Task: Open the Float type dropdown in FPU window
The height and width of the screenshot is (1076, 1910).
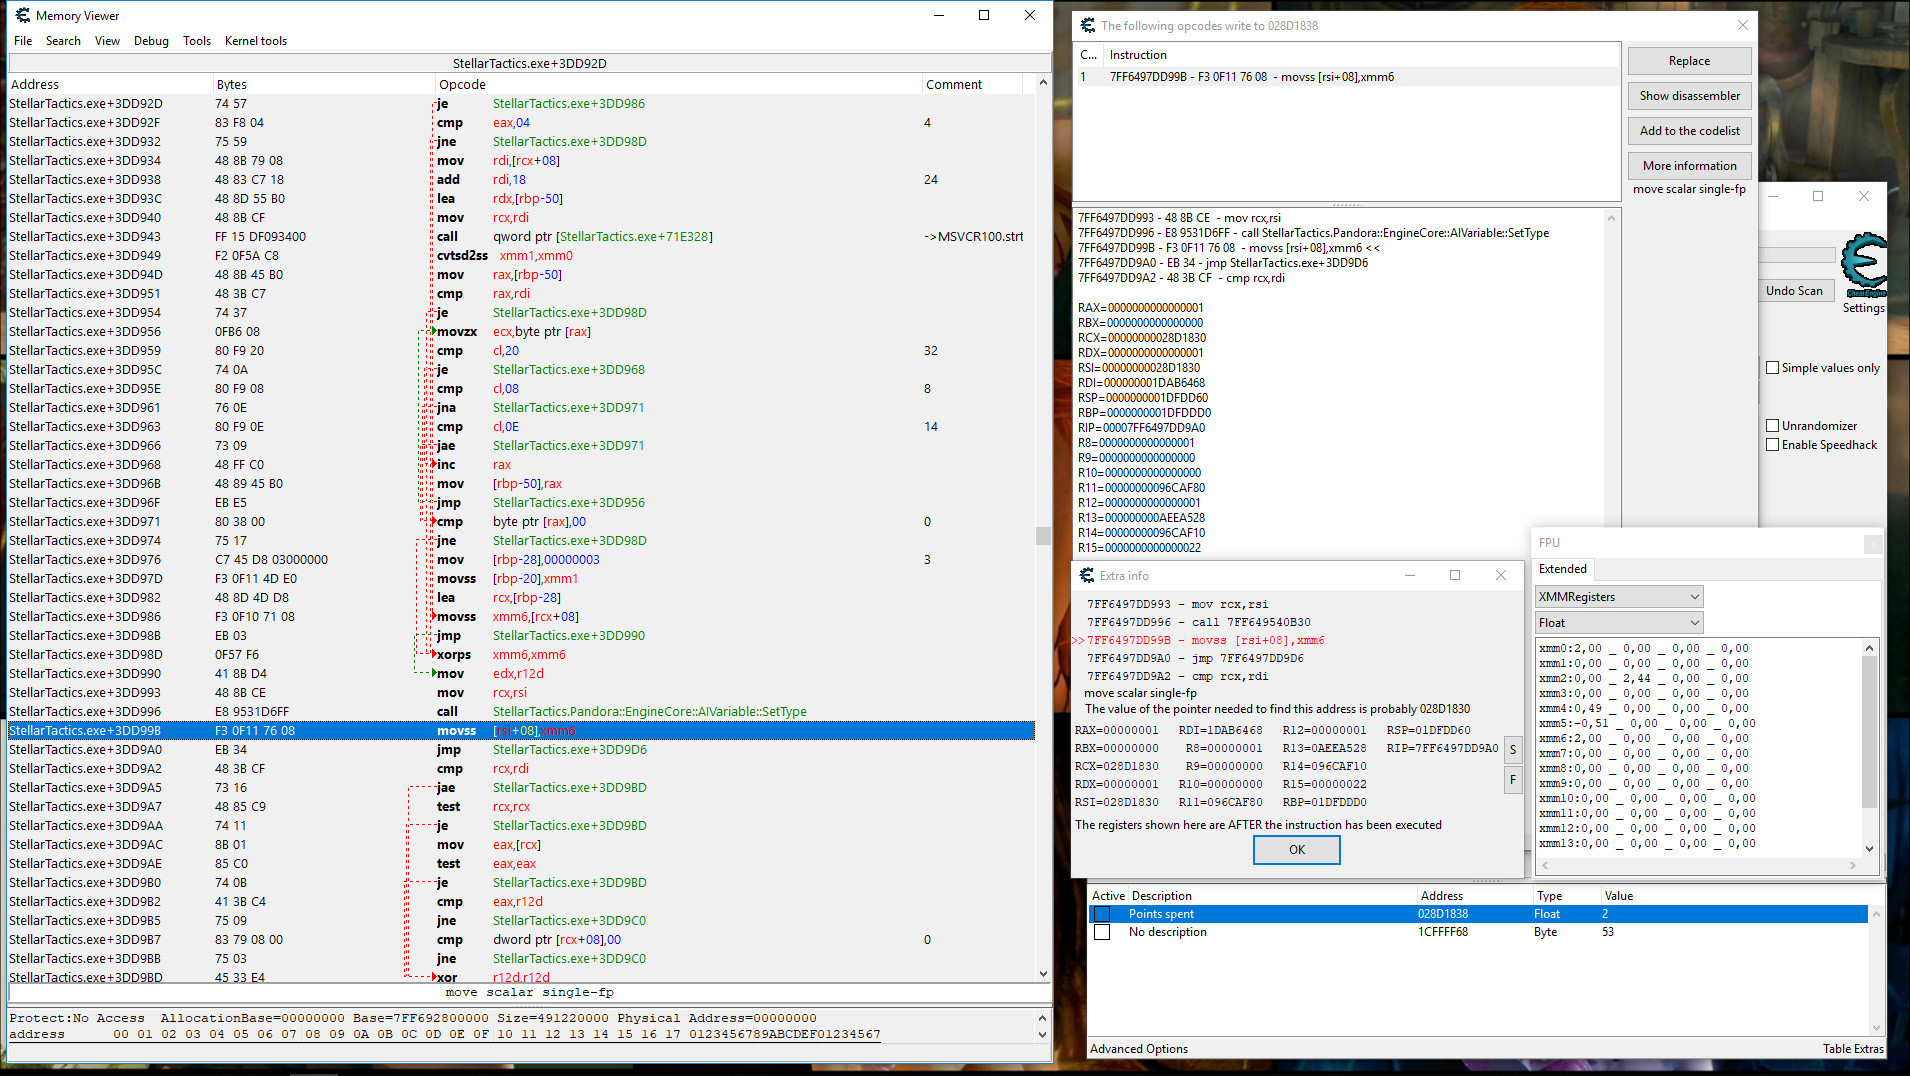Action: tap(1618, 623)
